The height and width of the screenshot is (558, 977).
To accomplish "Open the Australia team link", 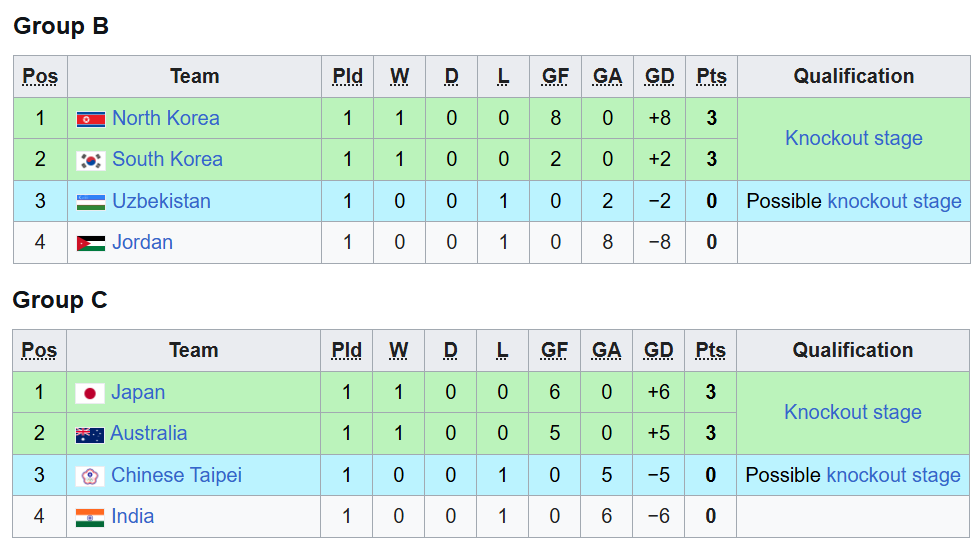I will (x=148, y=433).
